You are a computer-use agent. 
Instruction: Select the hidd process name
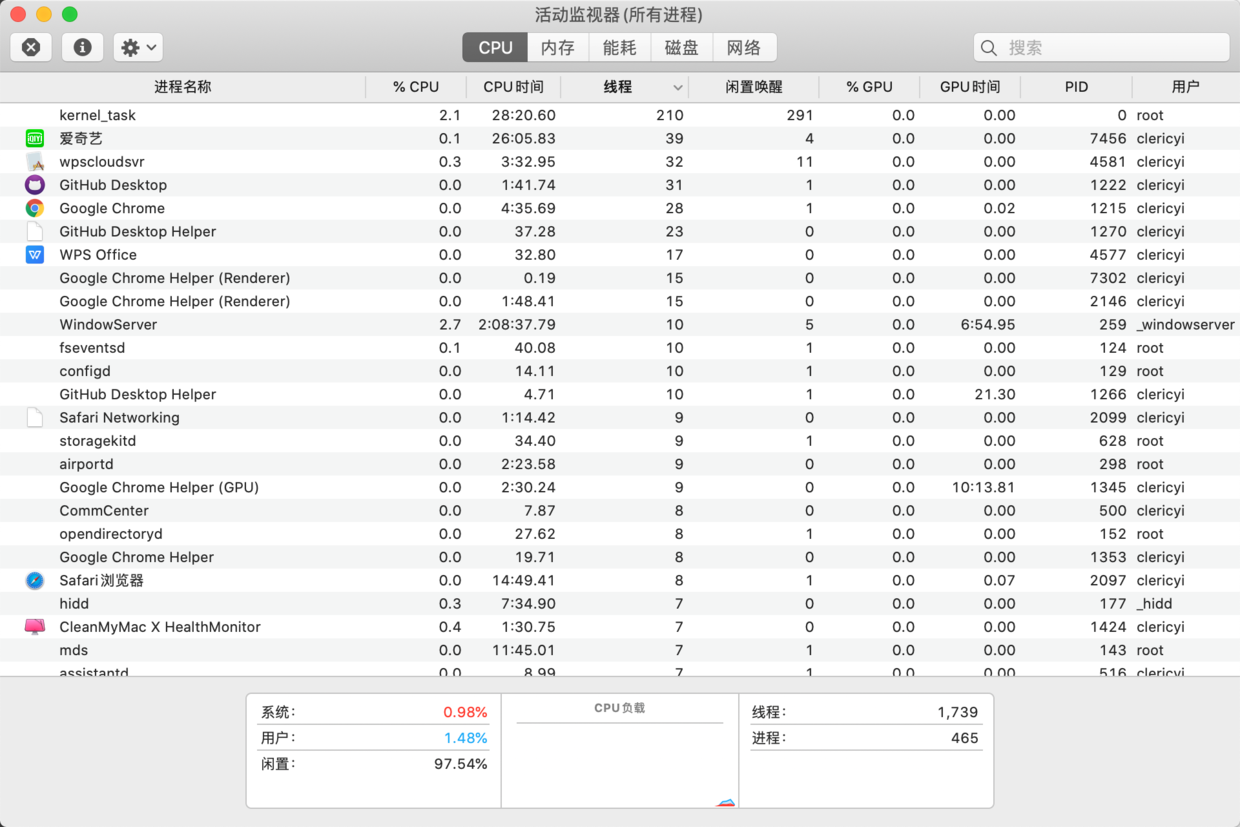pyautogui.click(x=74, y=604)
